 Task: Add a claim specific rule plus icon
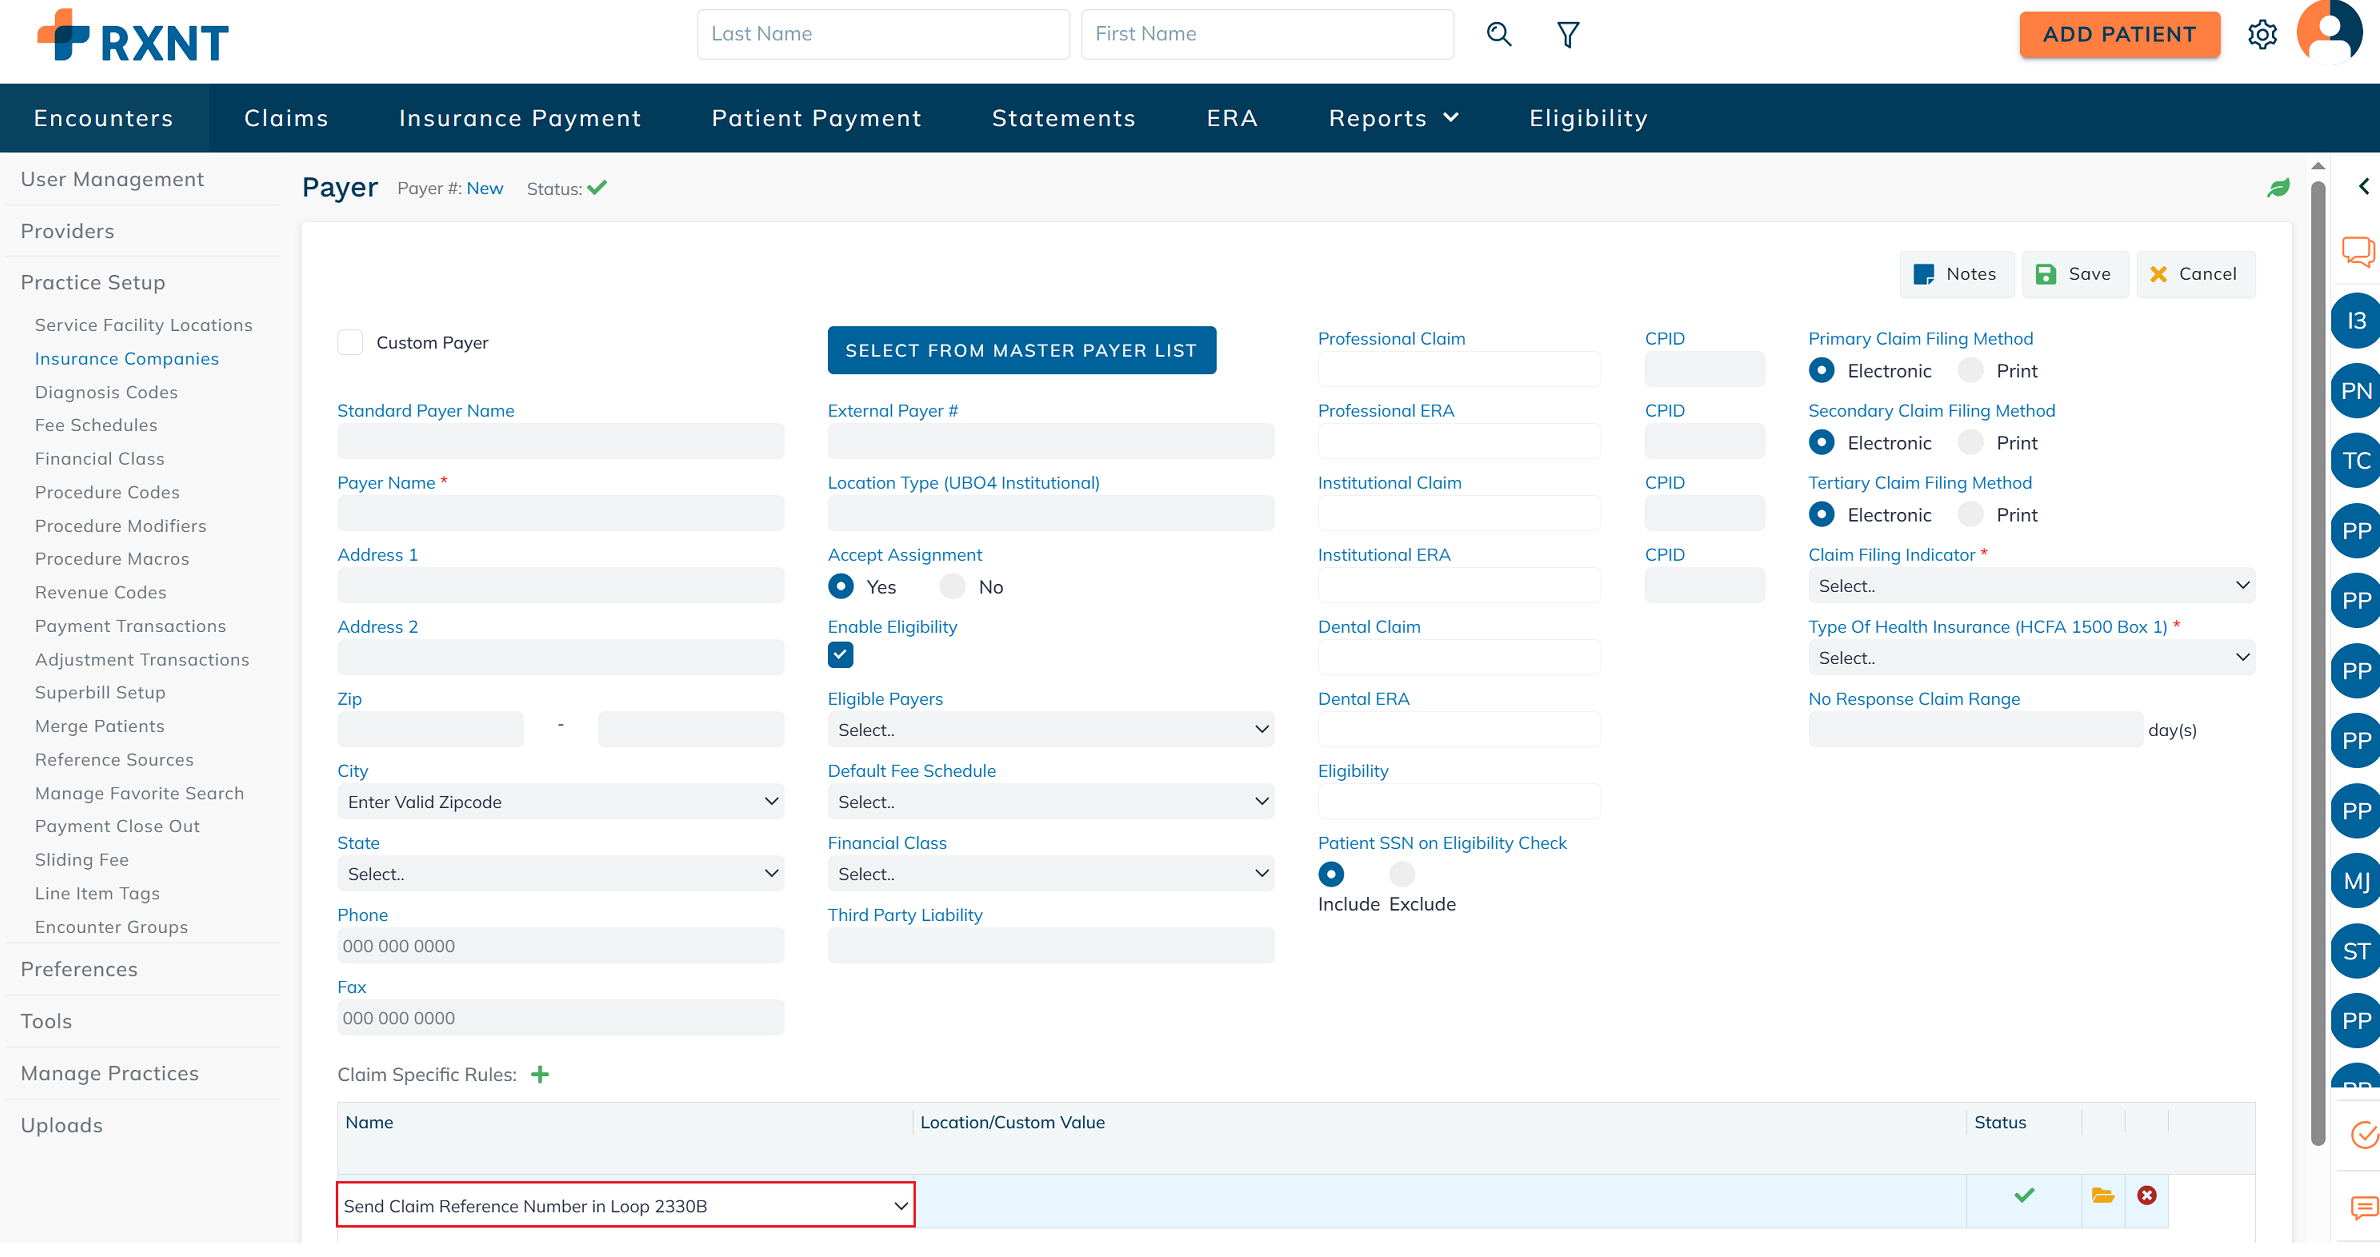(x=540, y=1074)
